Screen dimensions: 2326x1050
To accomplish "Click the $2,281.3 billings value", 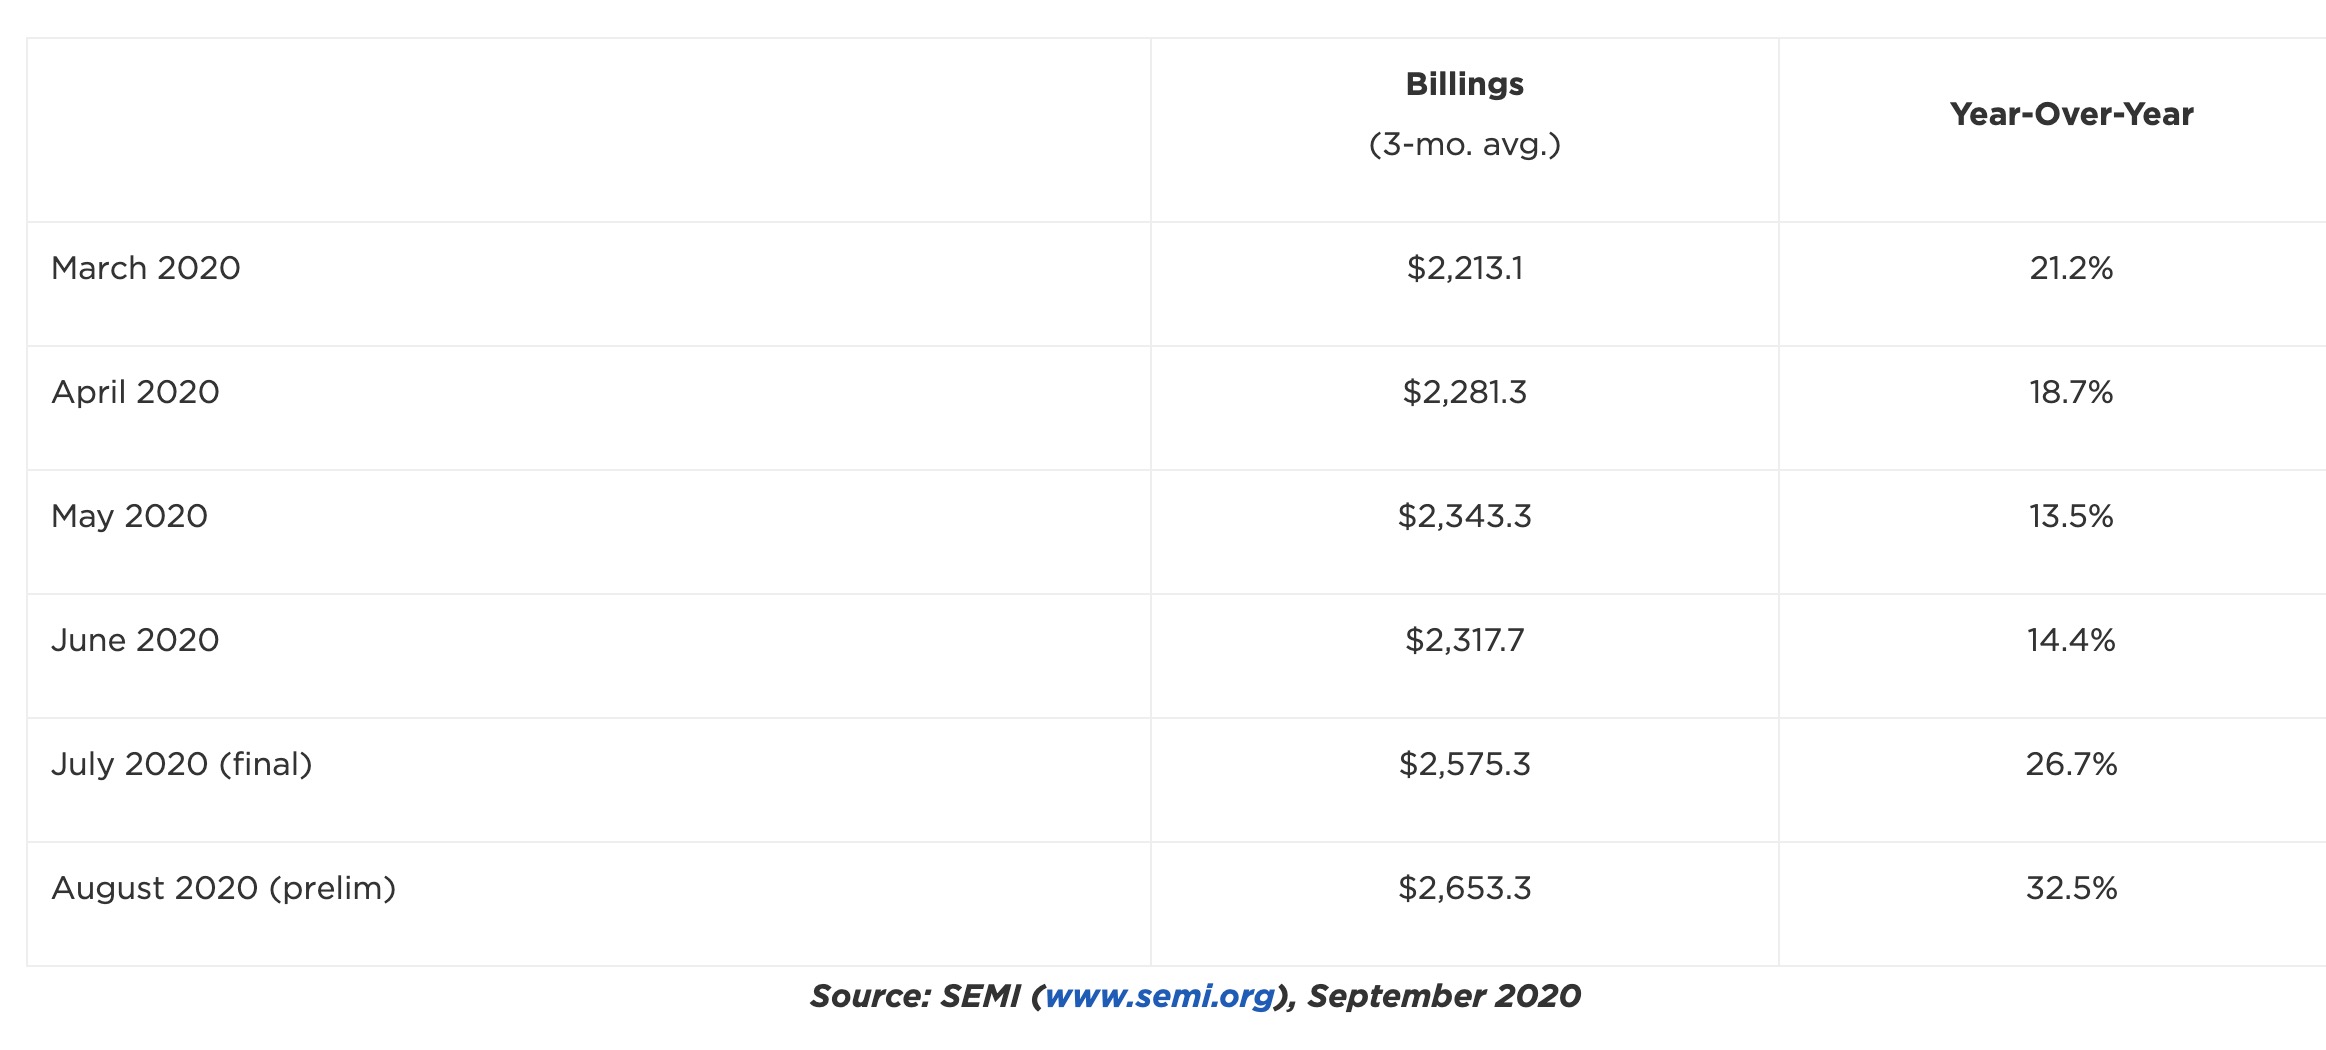I will (1464, 392).
